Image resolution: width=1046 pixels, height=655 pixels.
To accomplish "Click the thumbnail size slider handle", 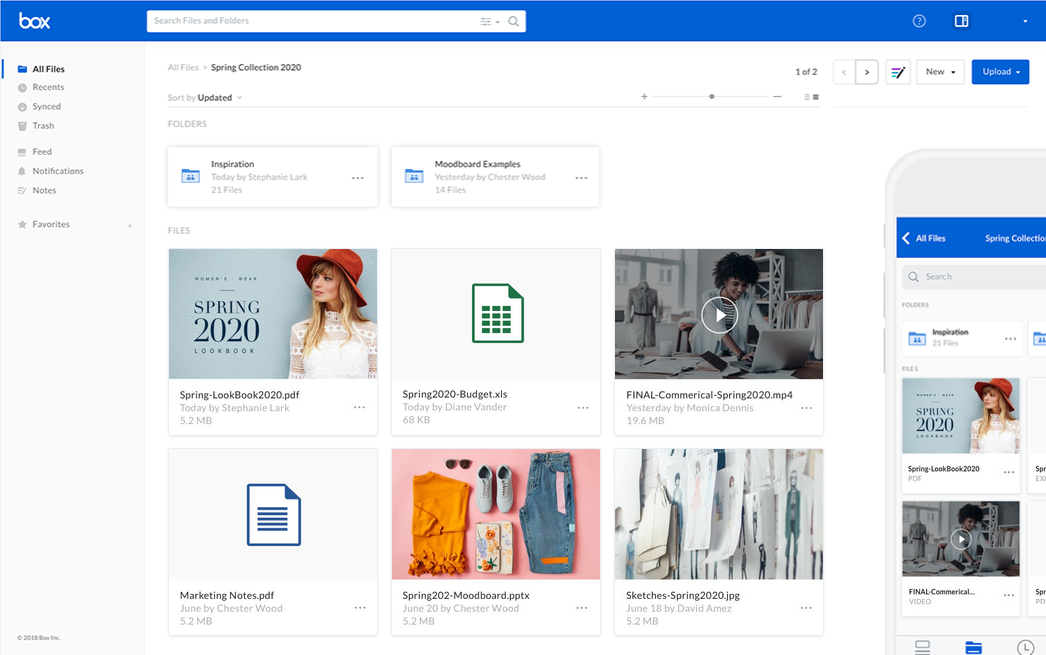I will (712, 97).
